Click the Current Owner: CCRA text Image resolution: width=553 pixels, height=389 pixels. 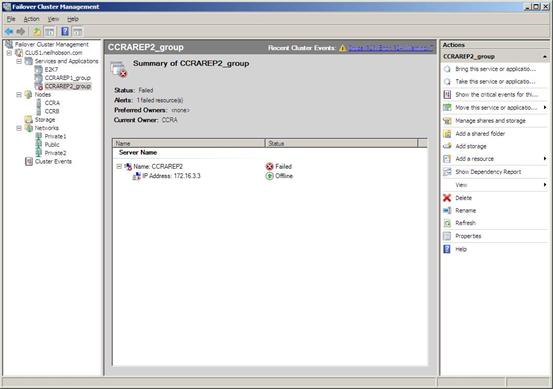(x=146, y=120)
